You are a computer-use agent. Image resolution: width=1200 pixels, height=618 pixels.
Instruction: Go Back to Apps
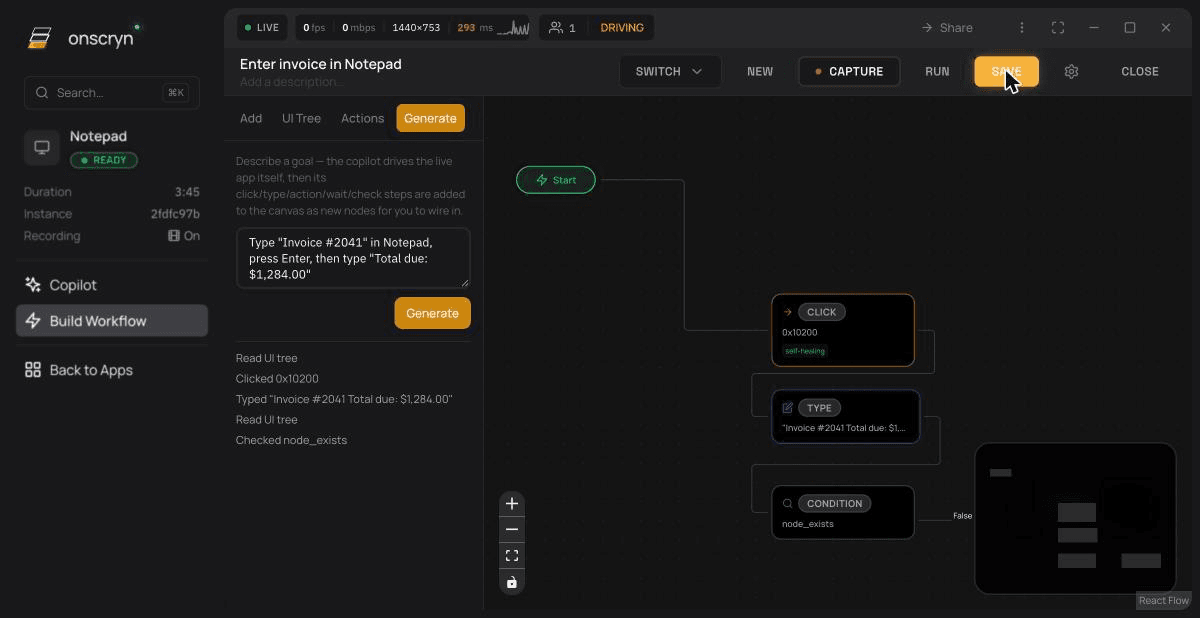pos(112,370)
